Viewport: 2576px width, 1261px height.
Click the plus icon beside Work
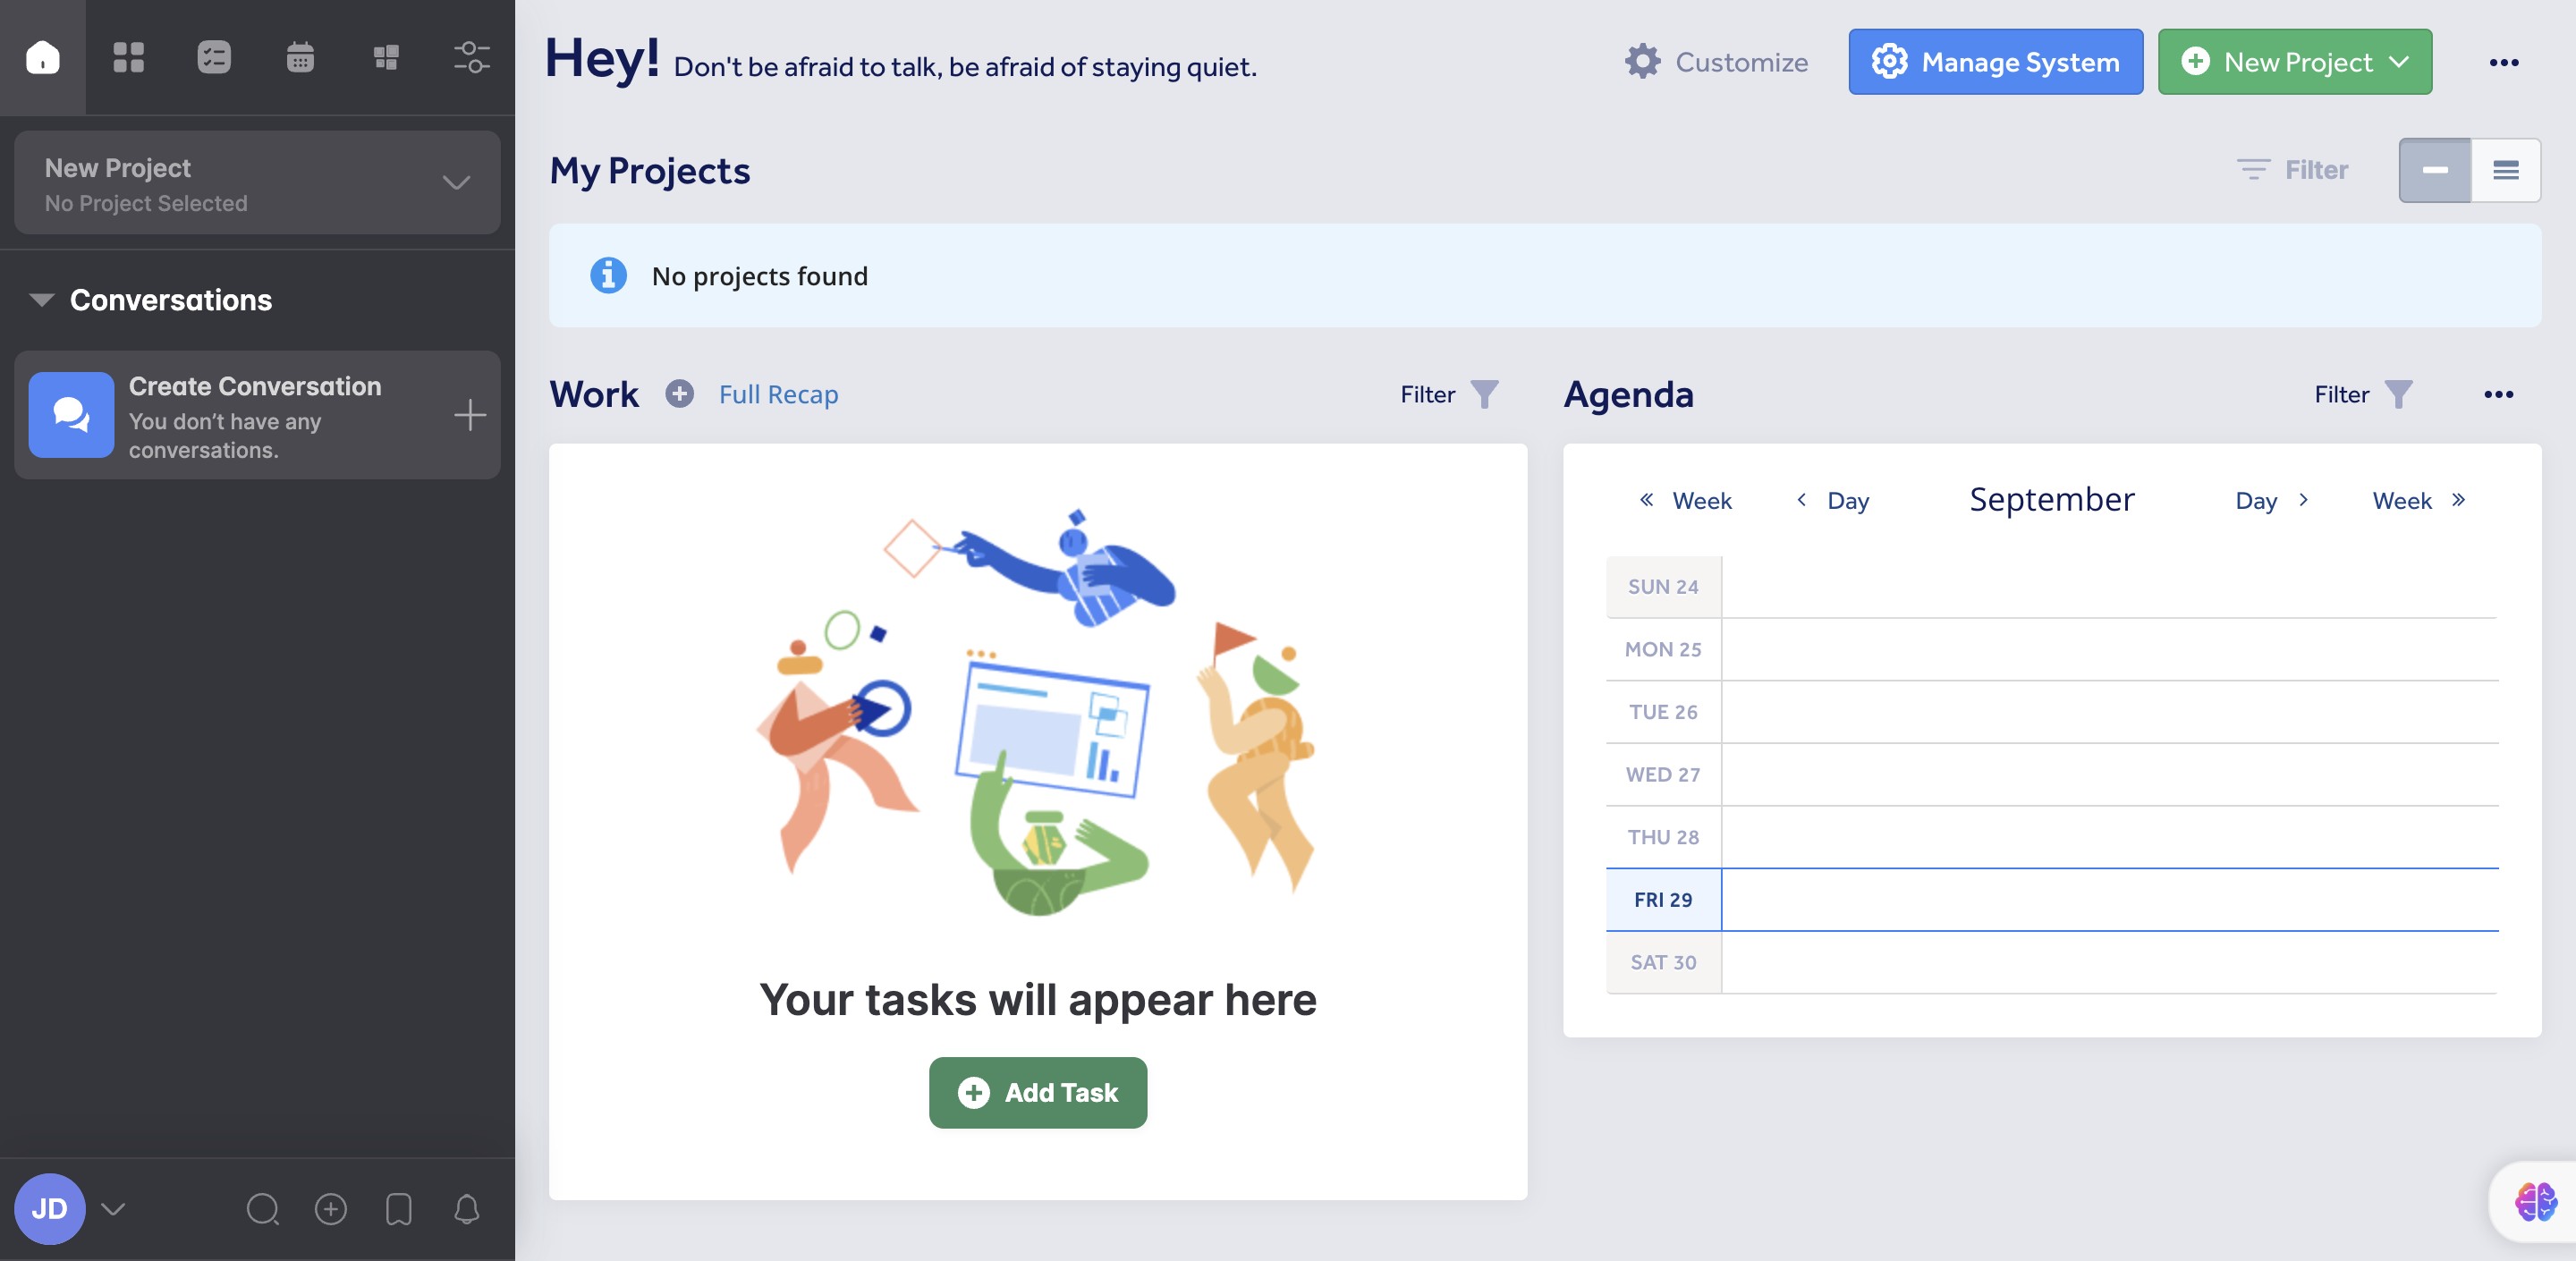coord(680,394)
